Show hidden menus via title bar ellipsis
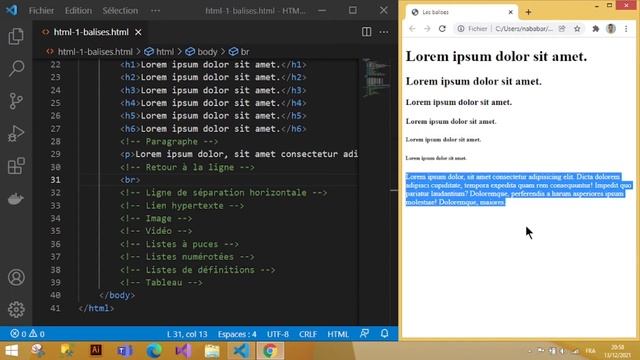This screenshot has height=360, width=640. 155,11
